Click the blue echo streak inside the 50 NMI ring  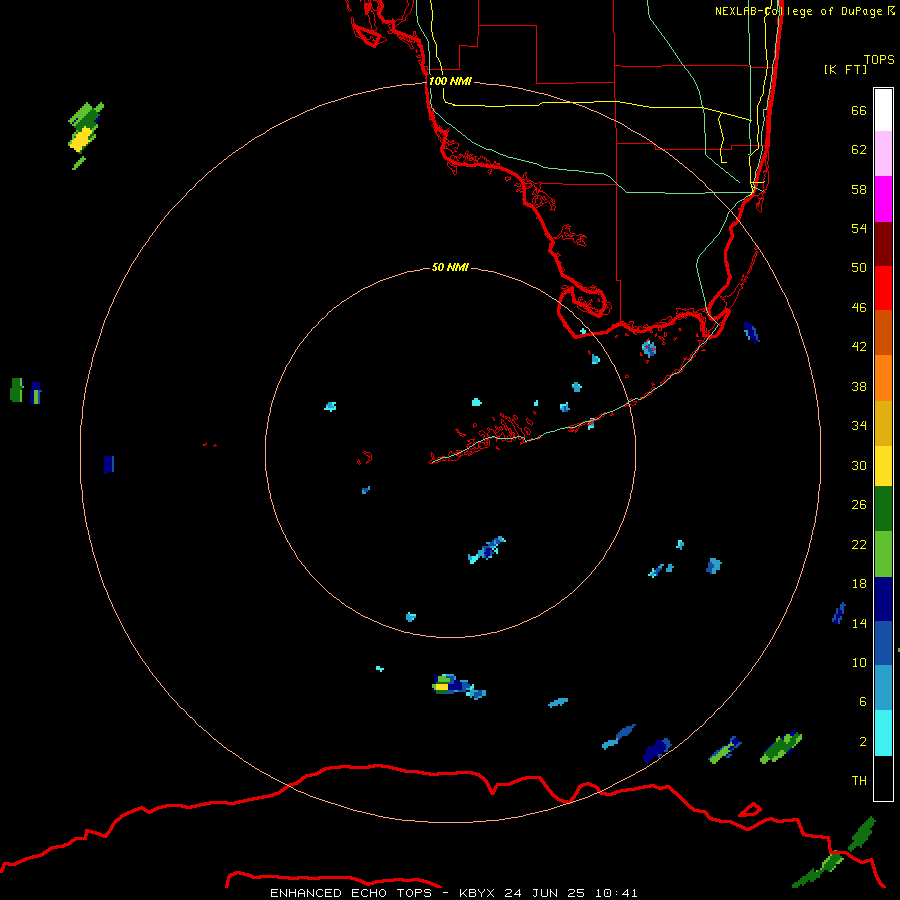pos(487,549)
